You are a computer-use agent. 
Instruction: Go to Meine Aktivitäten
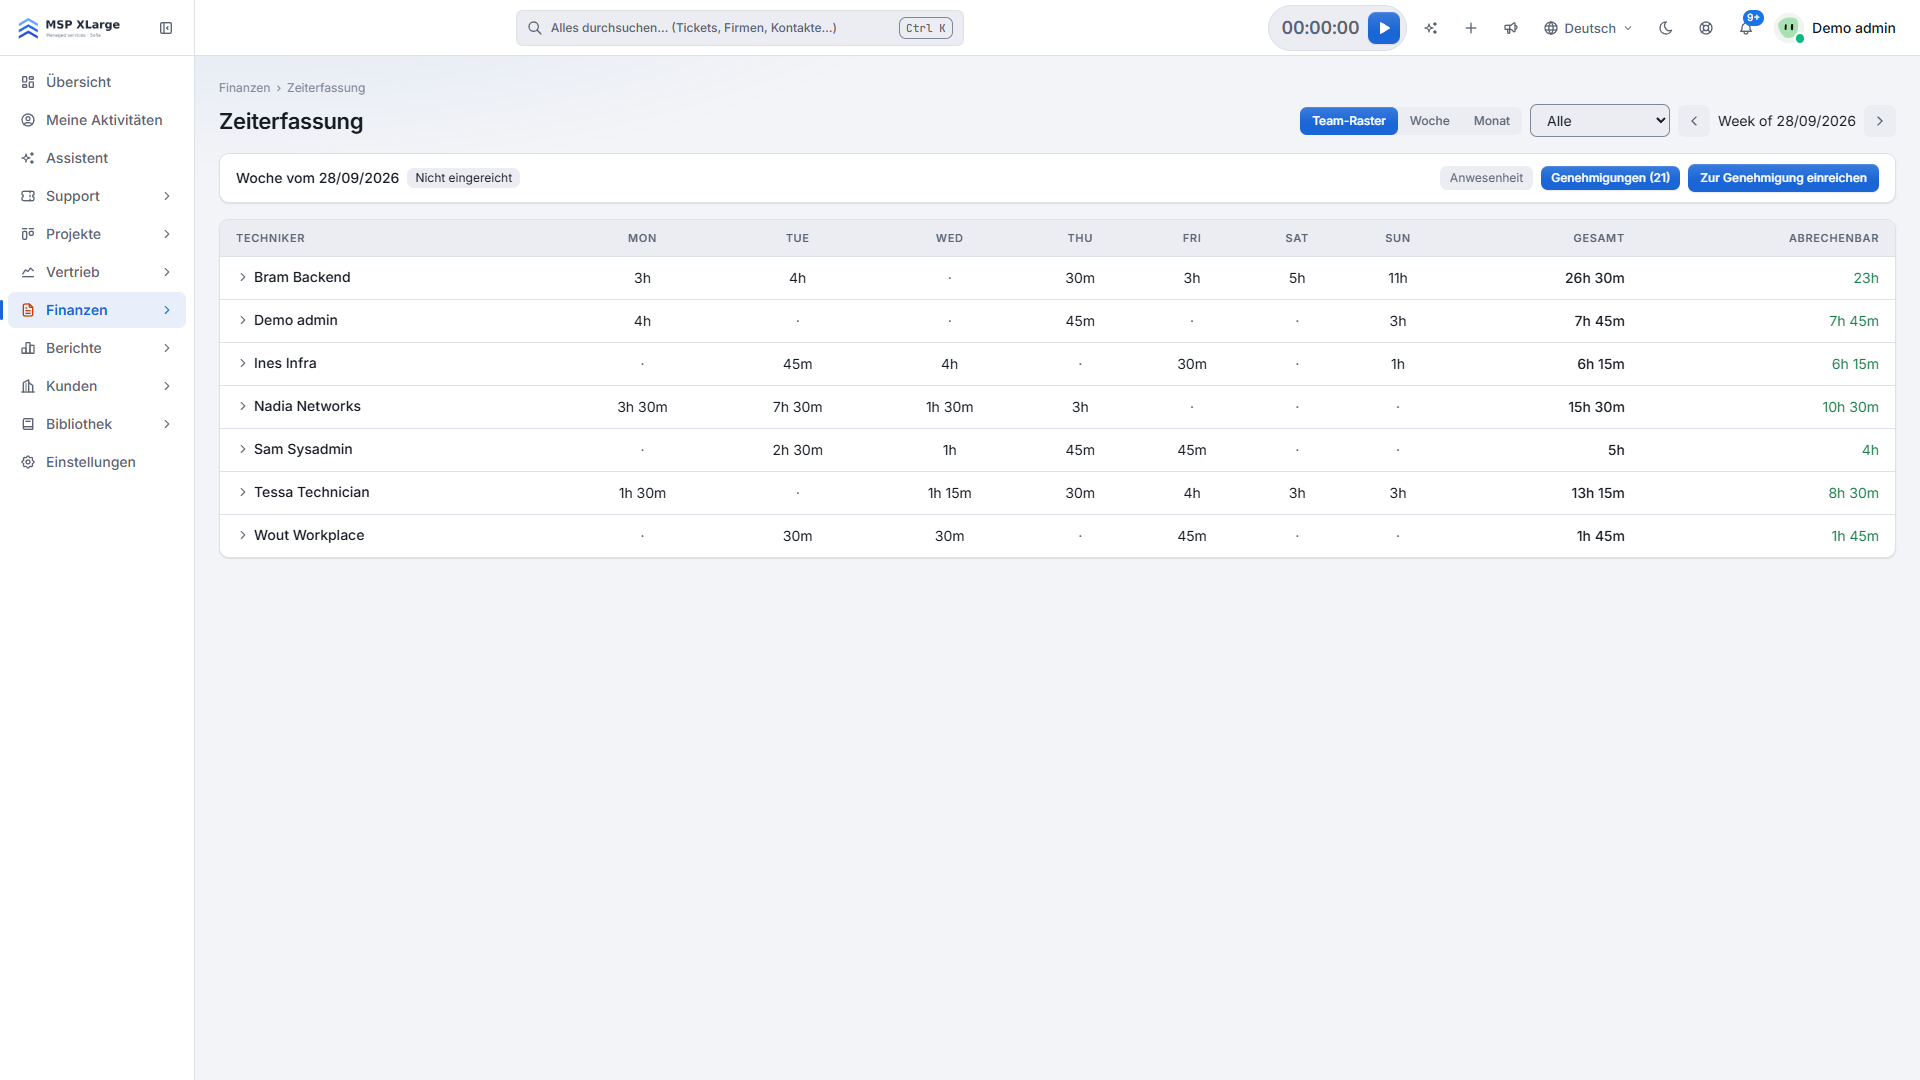[97, 120]
